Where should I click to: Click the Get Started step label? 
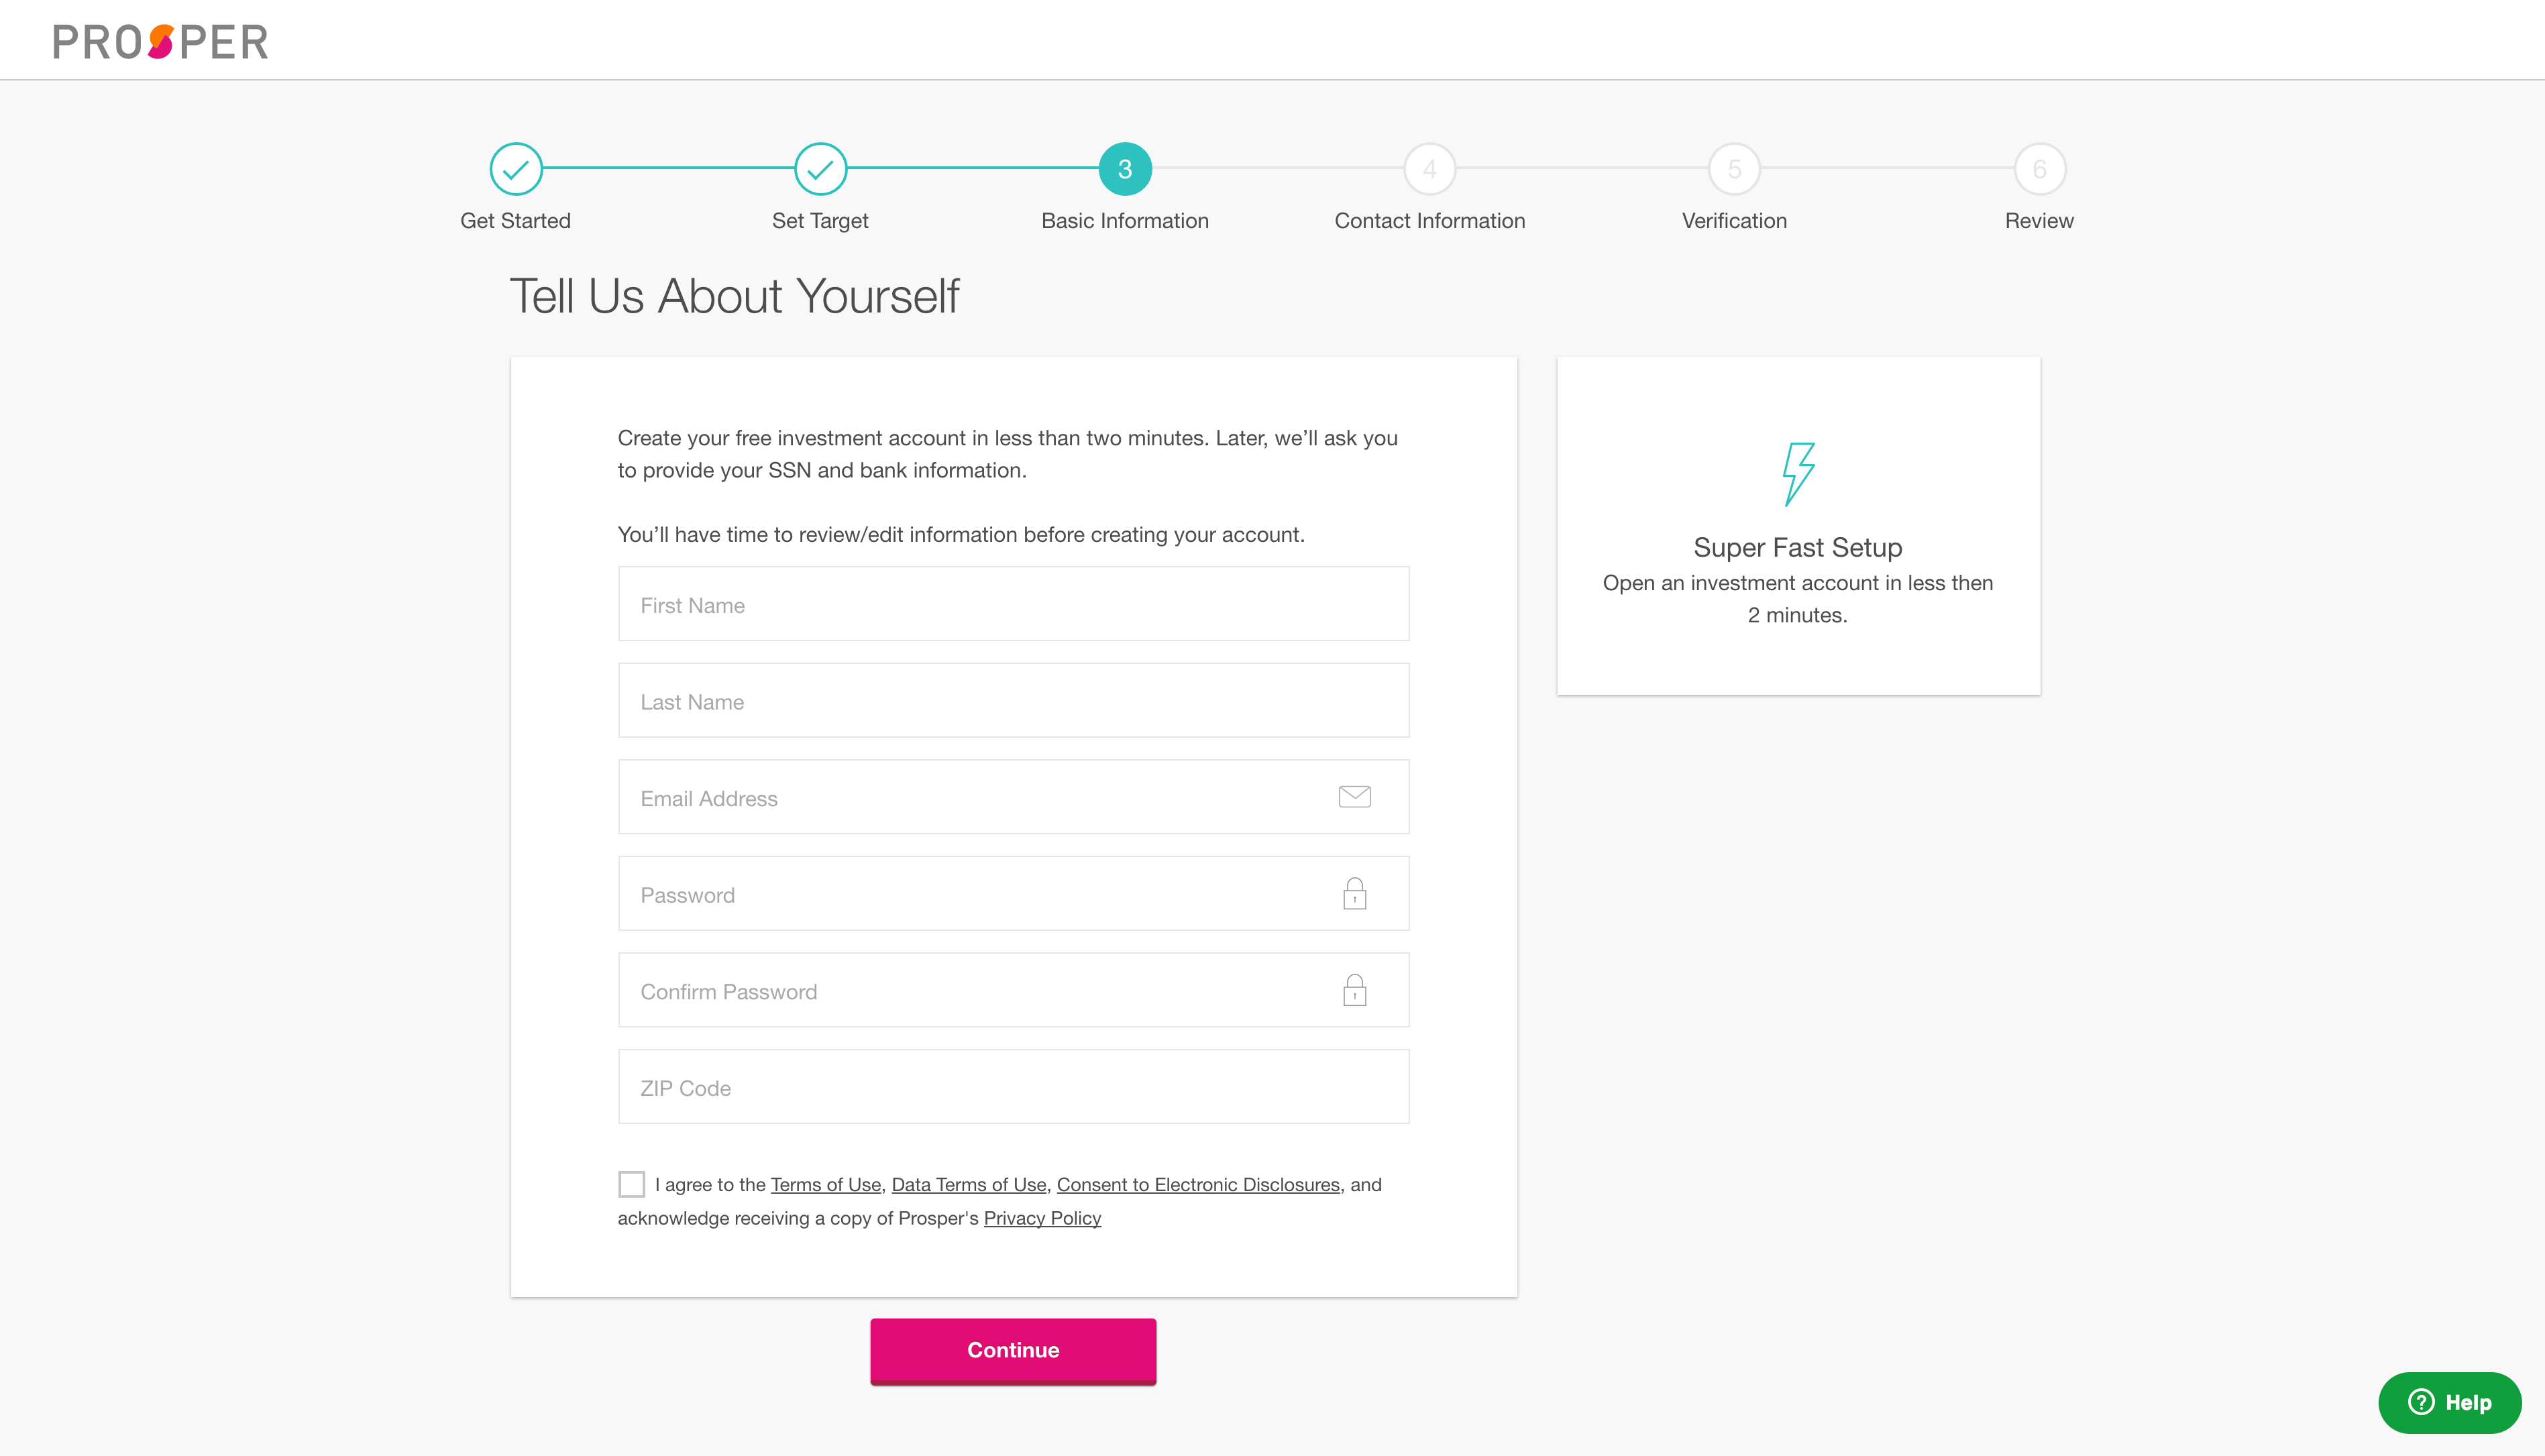tap(515, 221)
